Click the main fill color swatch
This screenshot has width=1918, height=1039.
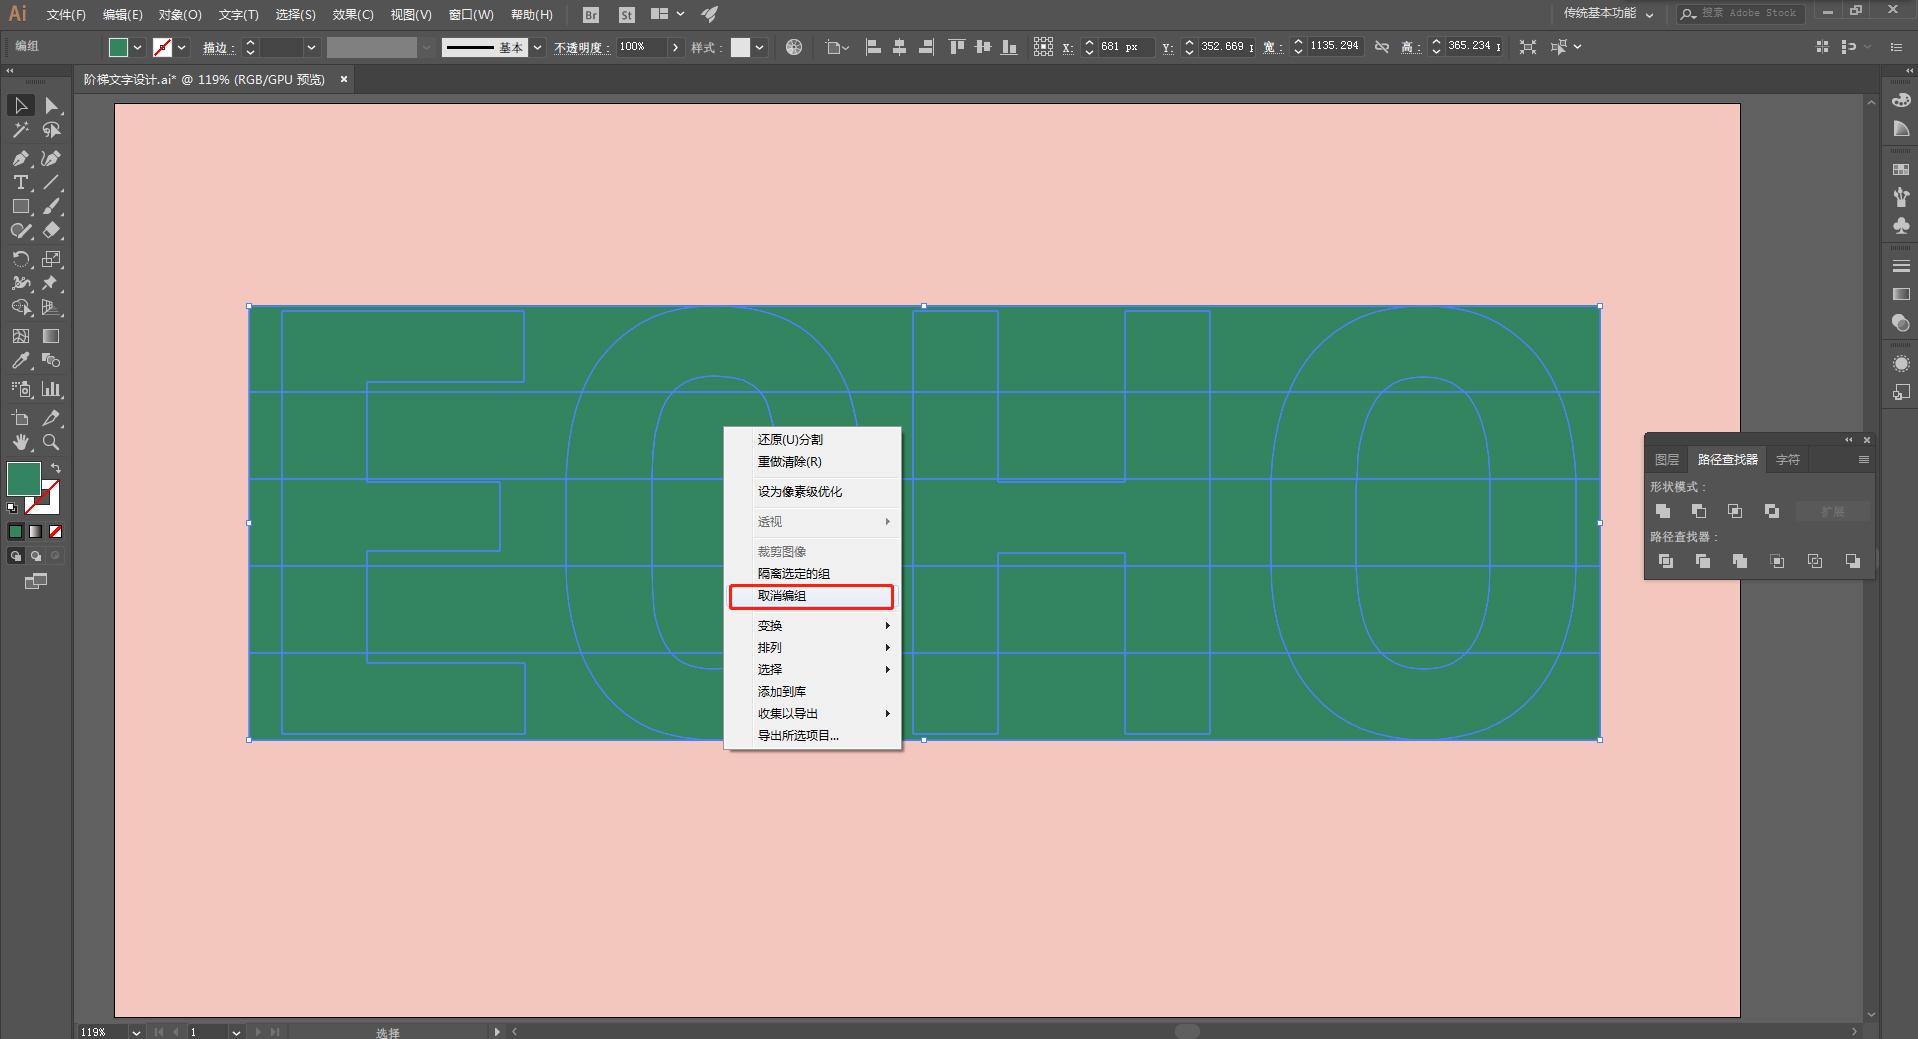pyautogui.click(x=24, y=479)
